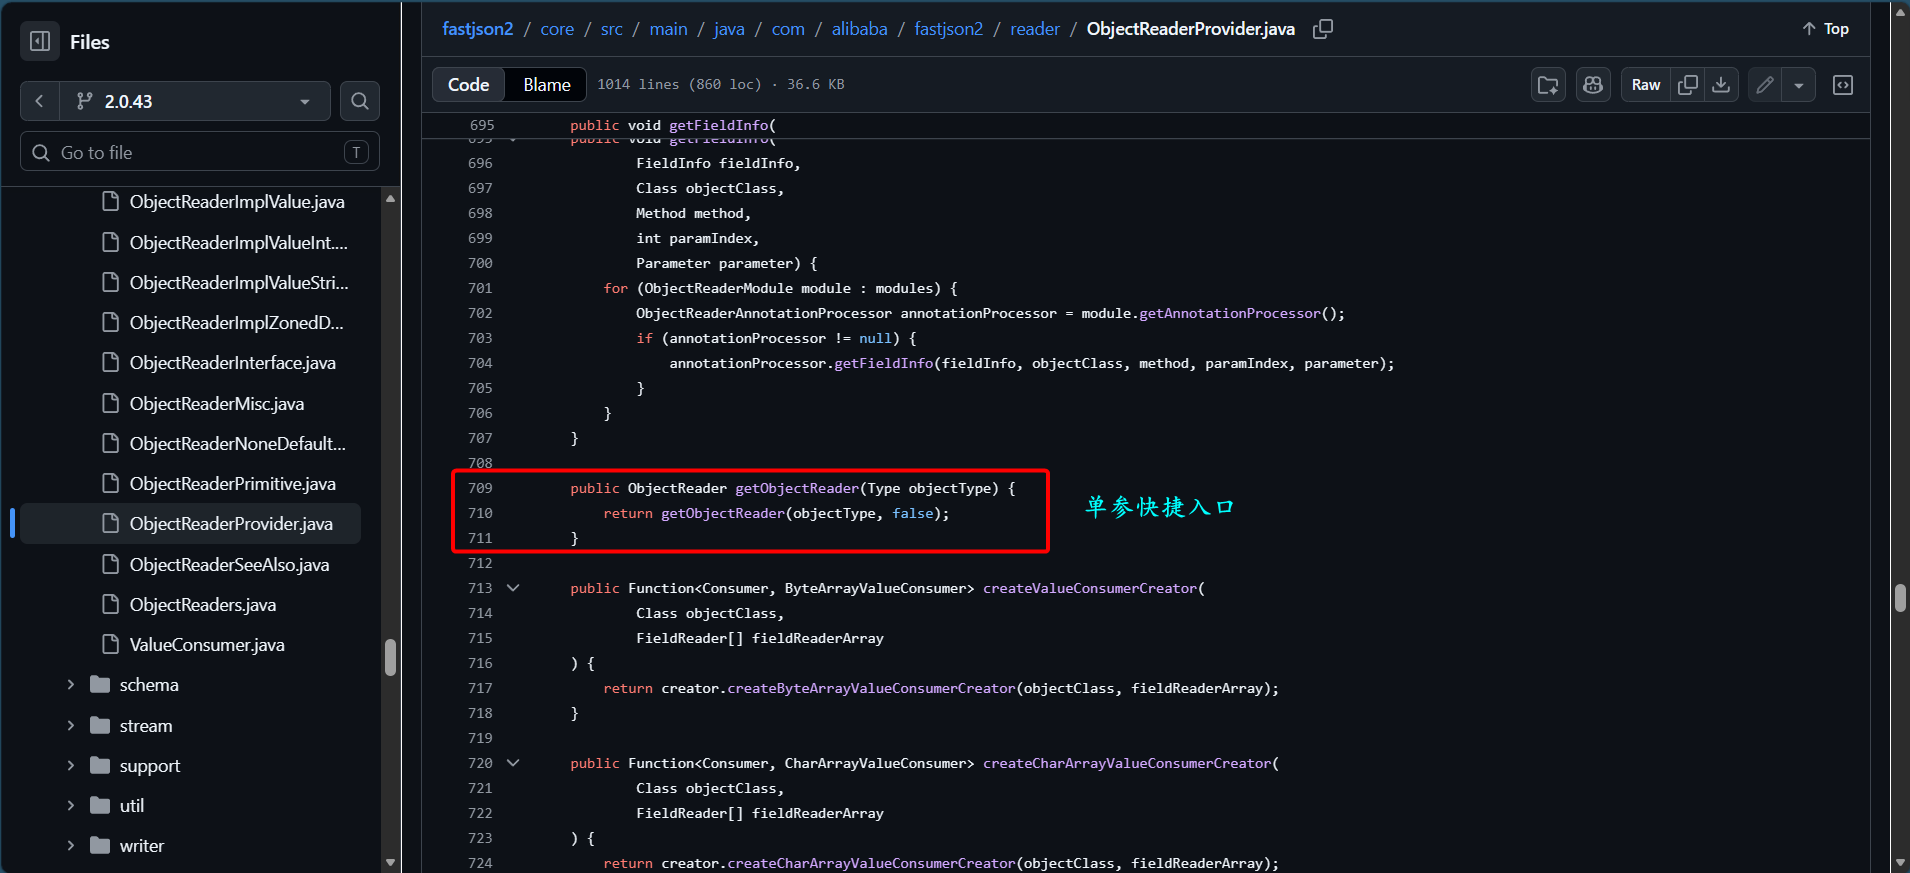Viewport: 1910px width, 873px height.
Task: Click file tree scroll down arrow
Action: (x=390, y=862)
